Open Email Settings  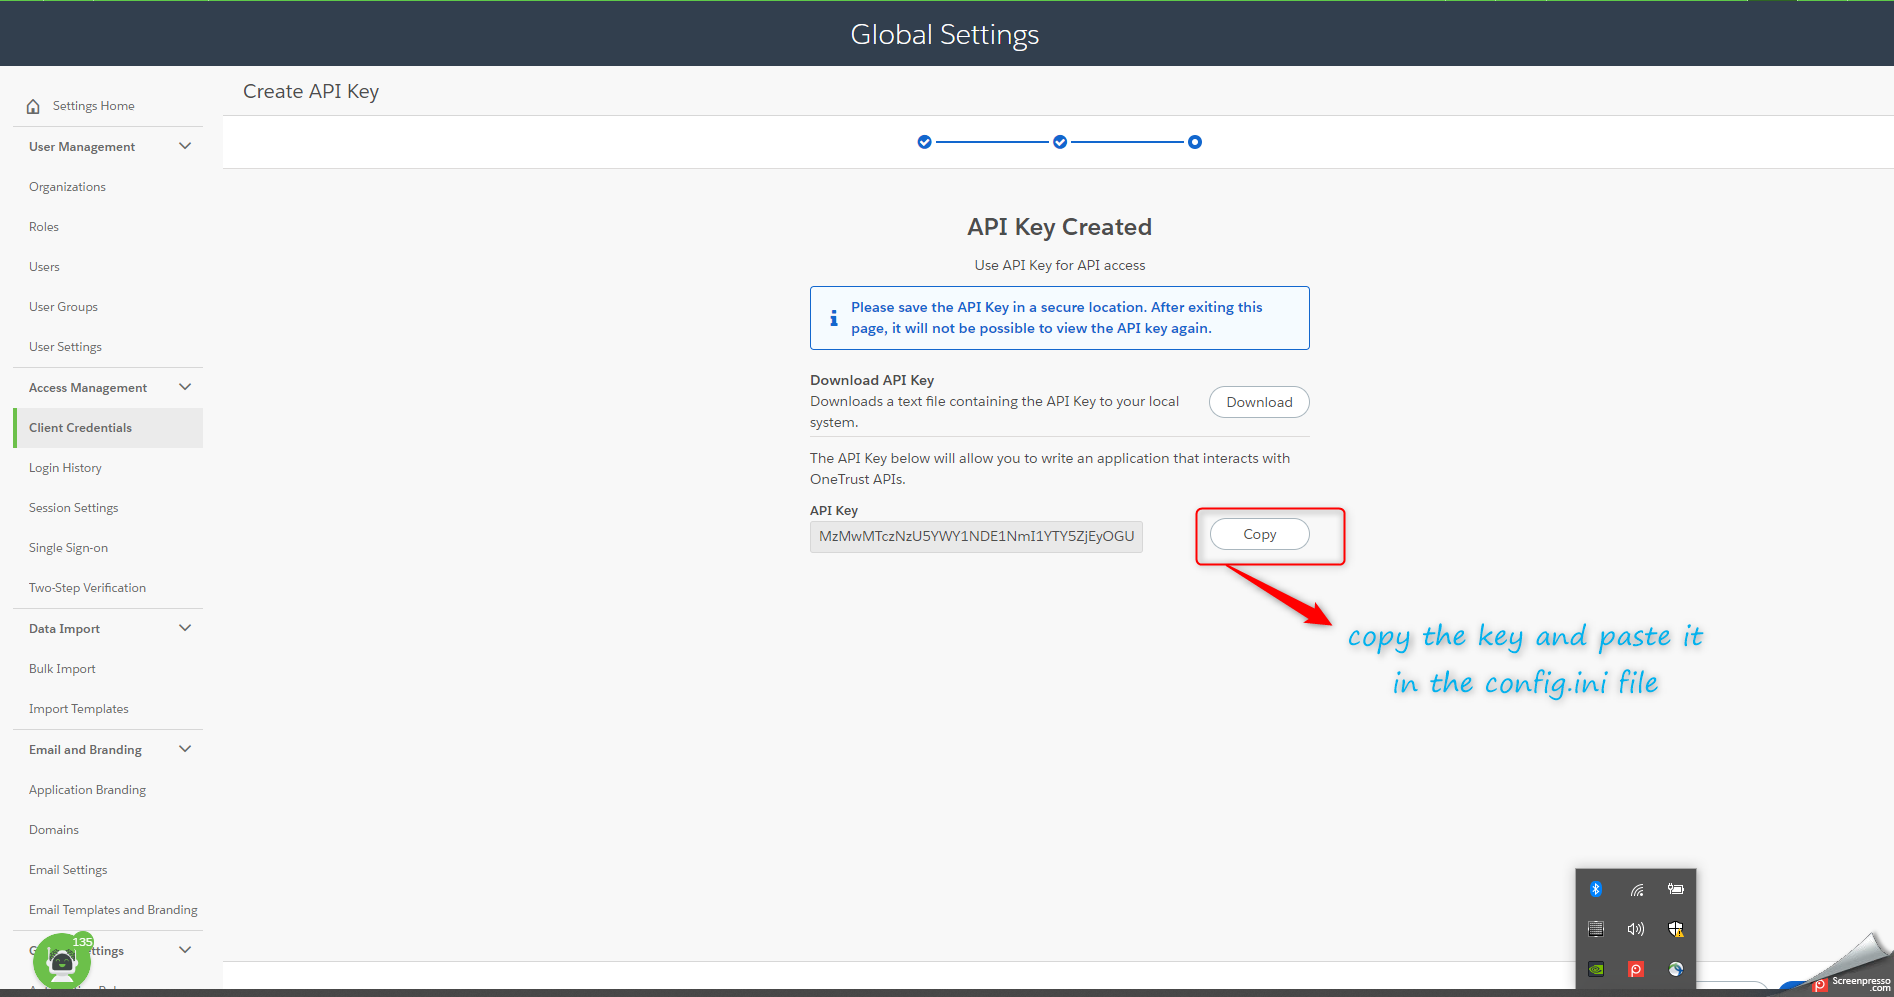[x=68, y=870]
